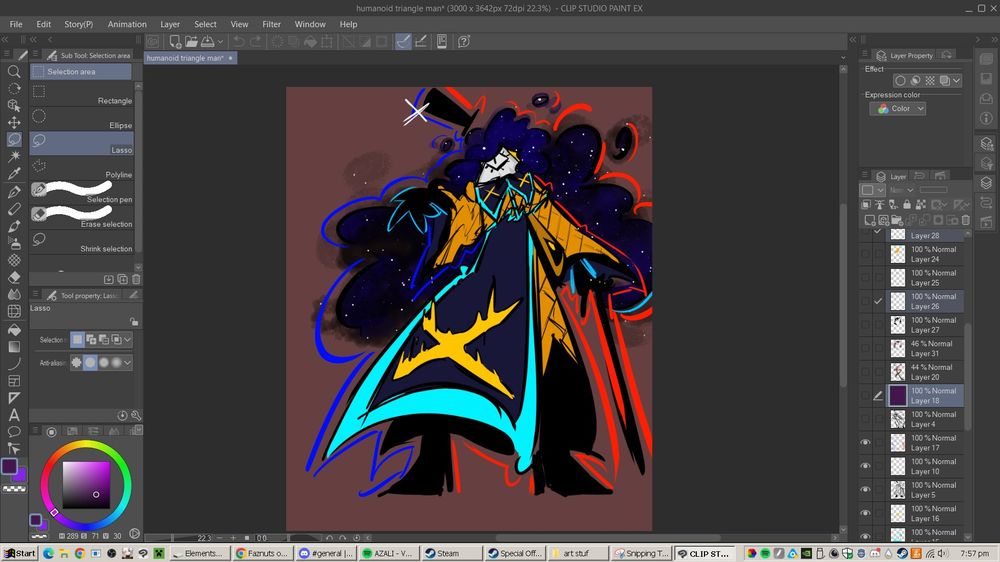Open the File menu

click(16, 24)
